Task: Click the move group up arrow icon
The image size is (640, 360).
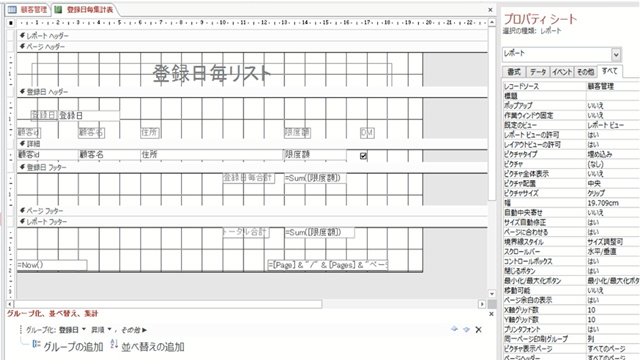Action: click(454, 329)
